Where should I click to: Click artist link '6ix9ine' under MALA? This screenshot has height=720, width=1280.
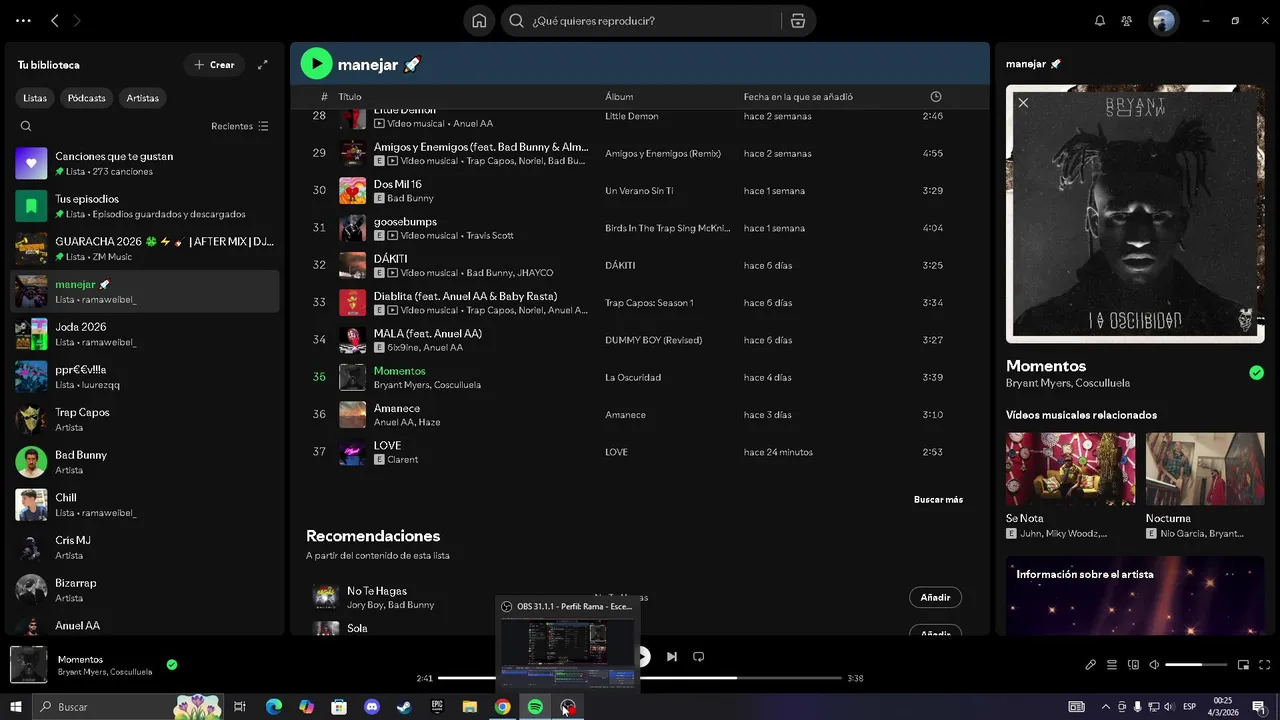click(402, 348)
